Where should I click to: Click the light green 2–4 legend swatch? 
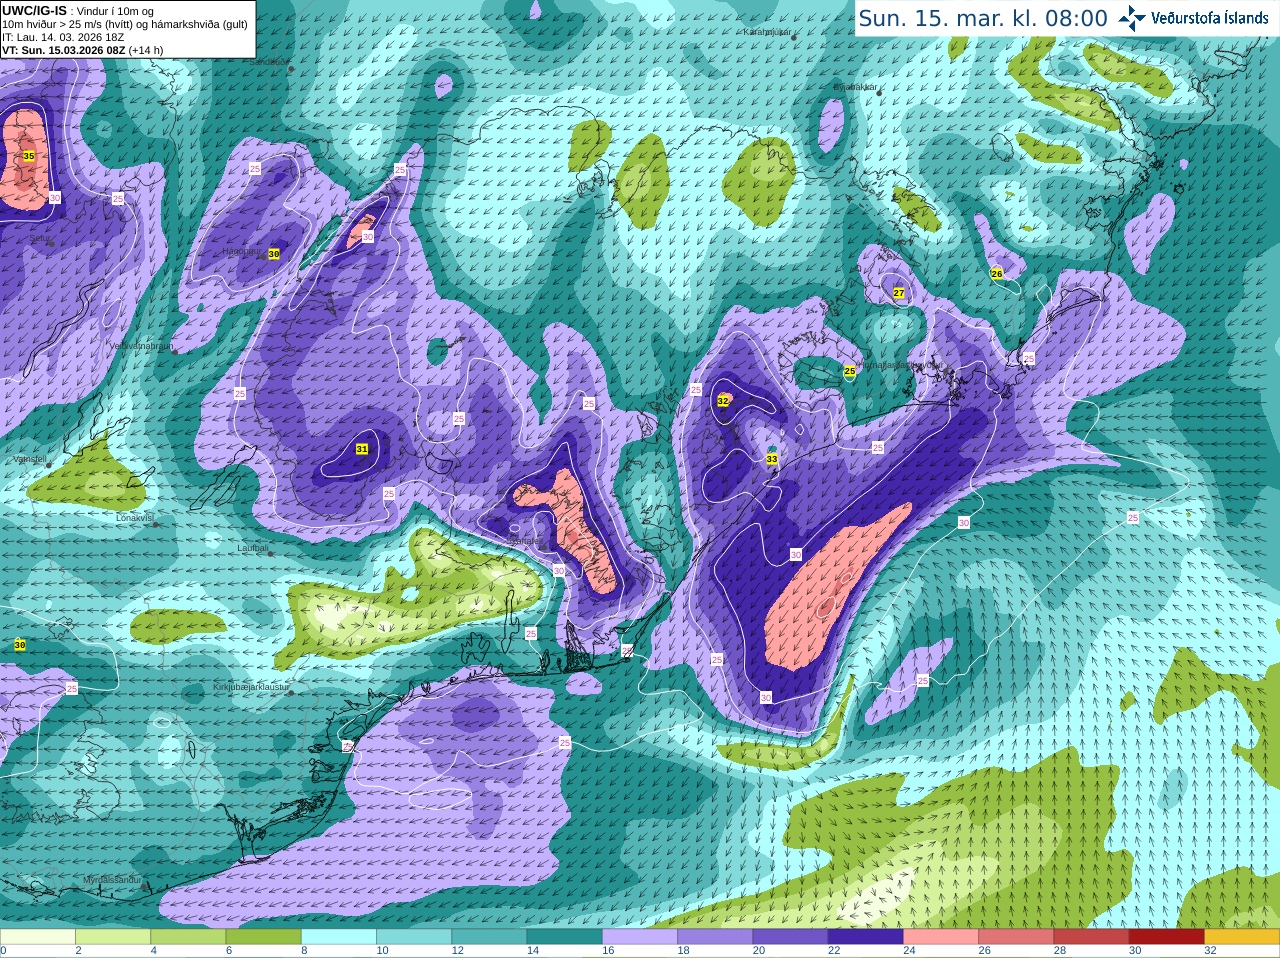coord(113,937)
